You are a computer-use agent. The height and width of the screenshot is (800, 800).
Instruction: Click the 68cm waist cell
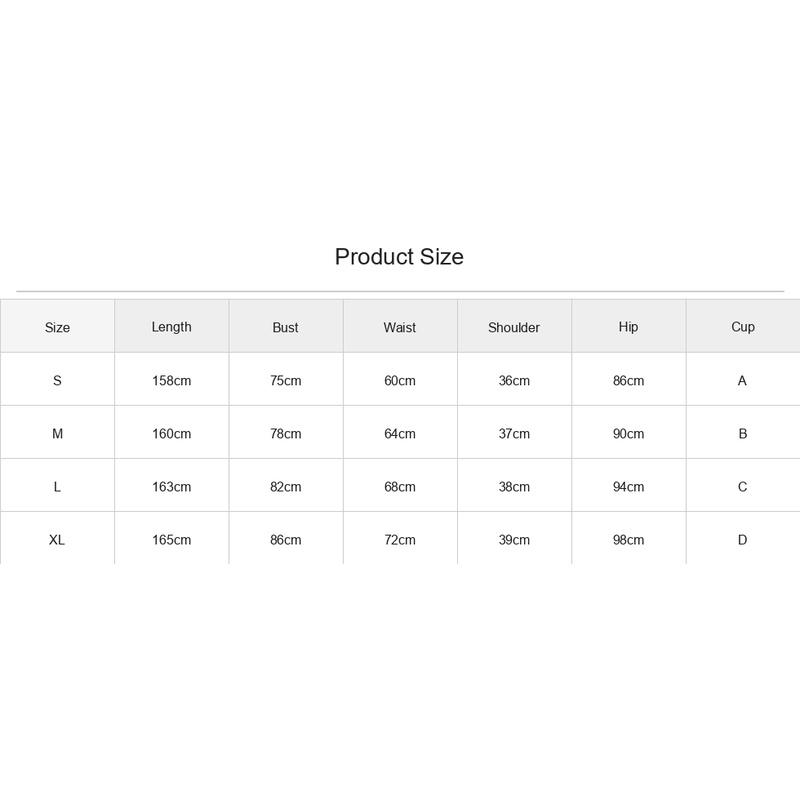[x=399, y=486]
